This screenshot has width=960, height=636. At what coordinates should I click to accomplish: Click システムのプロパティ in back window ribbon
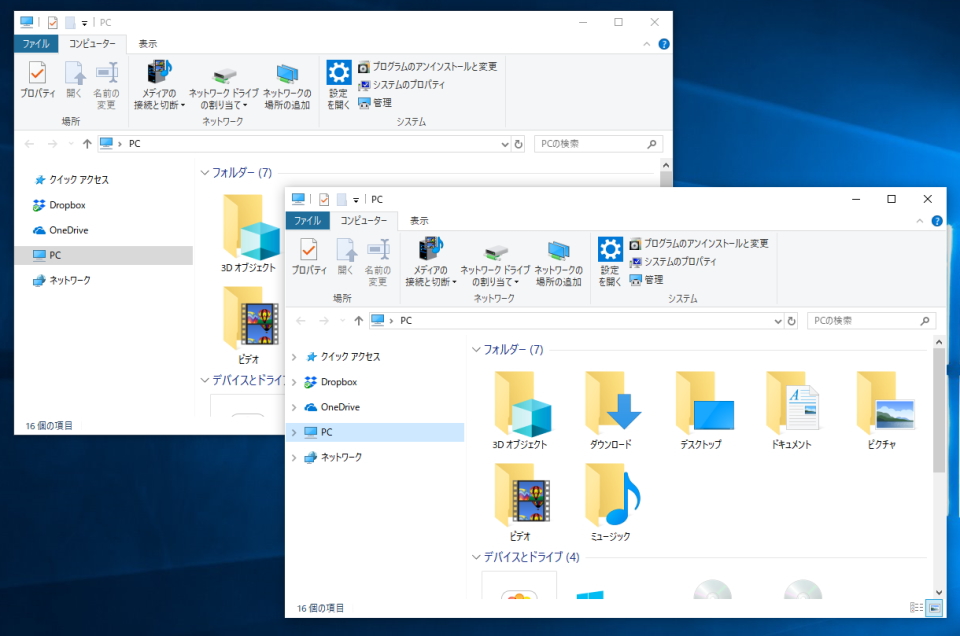coord(408,85)
